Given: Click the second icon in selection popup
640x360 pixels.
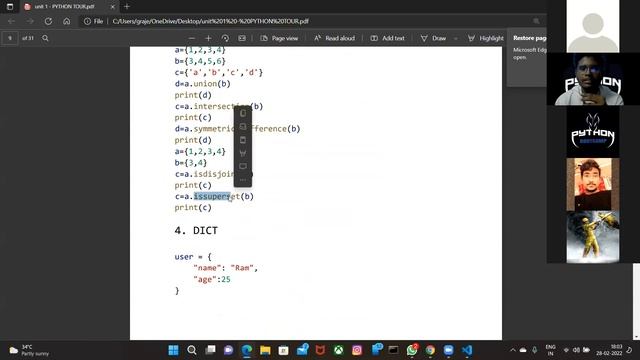Looking at the screenshot, I should pos(243,127).
